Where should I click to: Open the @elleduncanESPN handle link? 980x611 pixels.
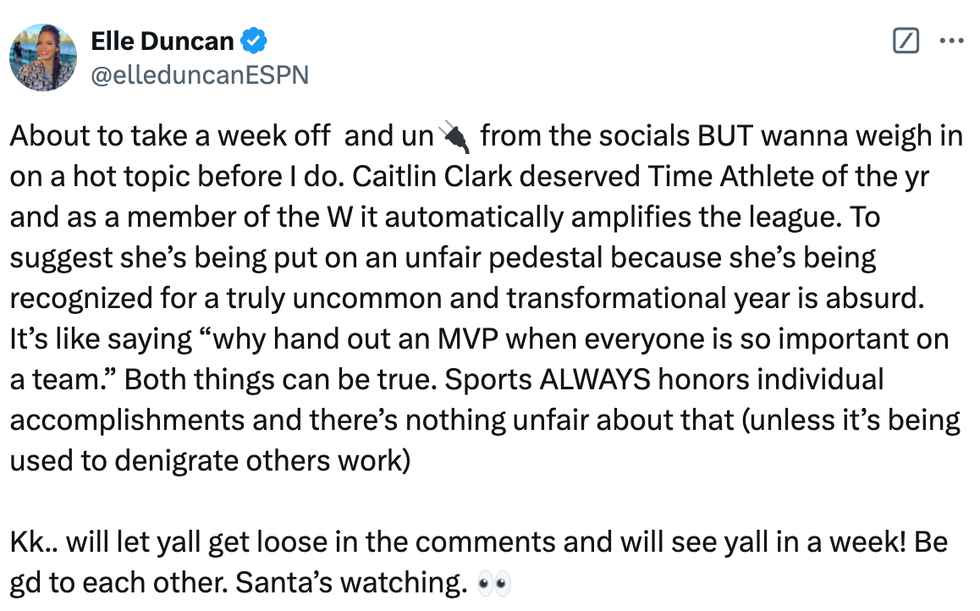click(200, 74)
